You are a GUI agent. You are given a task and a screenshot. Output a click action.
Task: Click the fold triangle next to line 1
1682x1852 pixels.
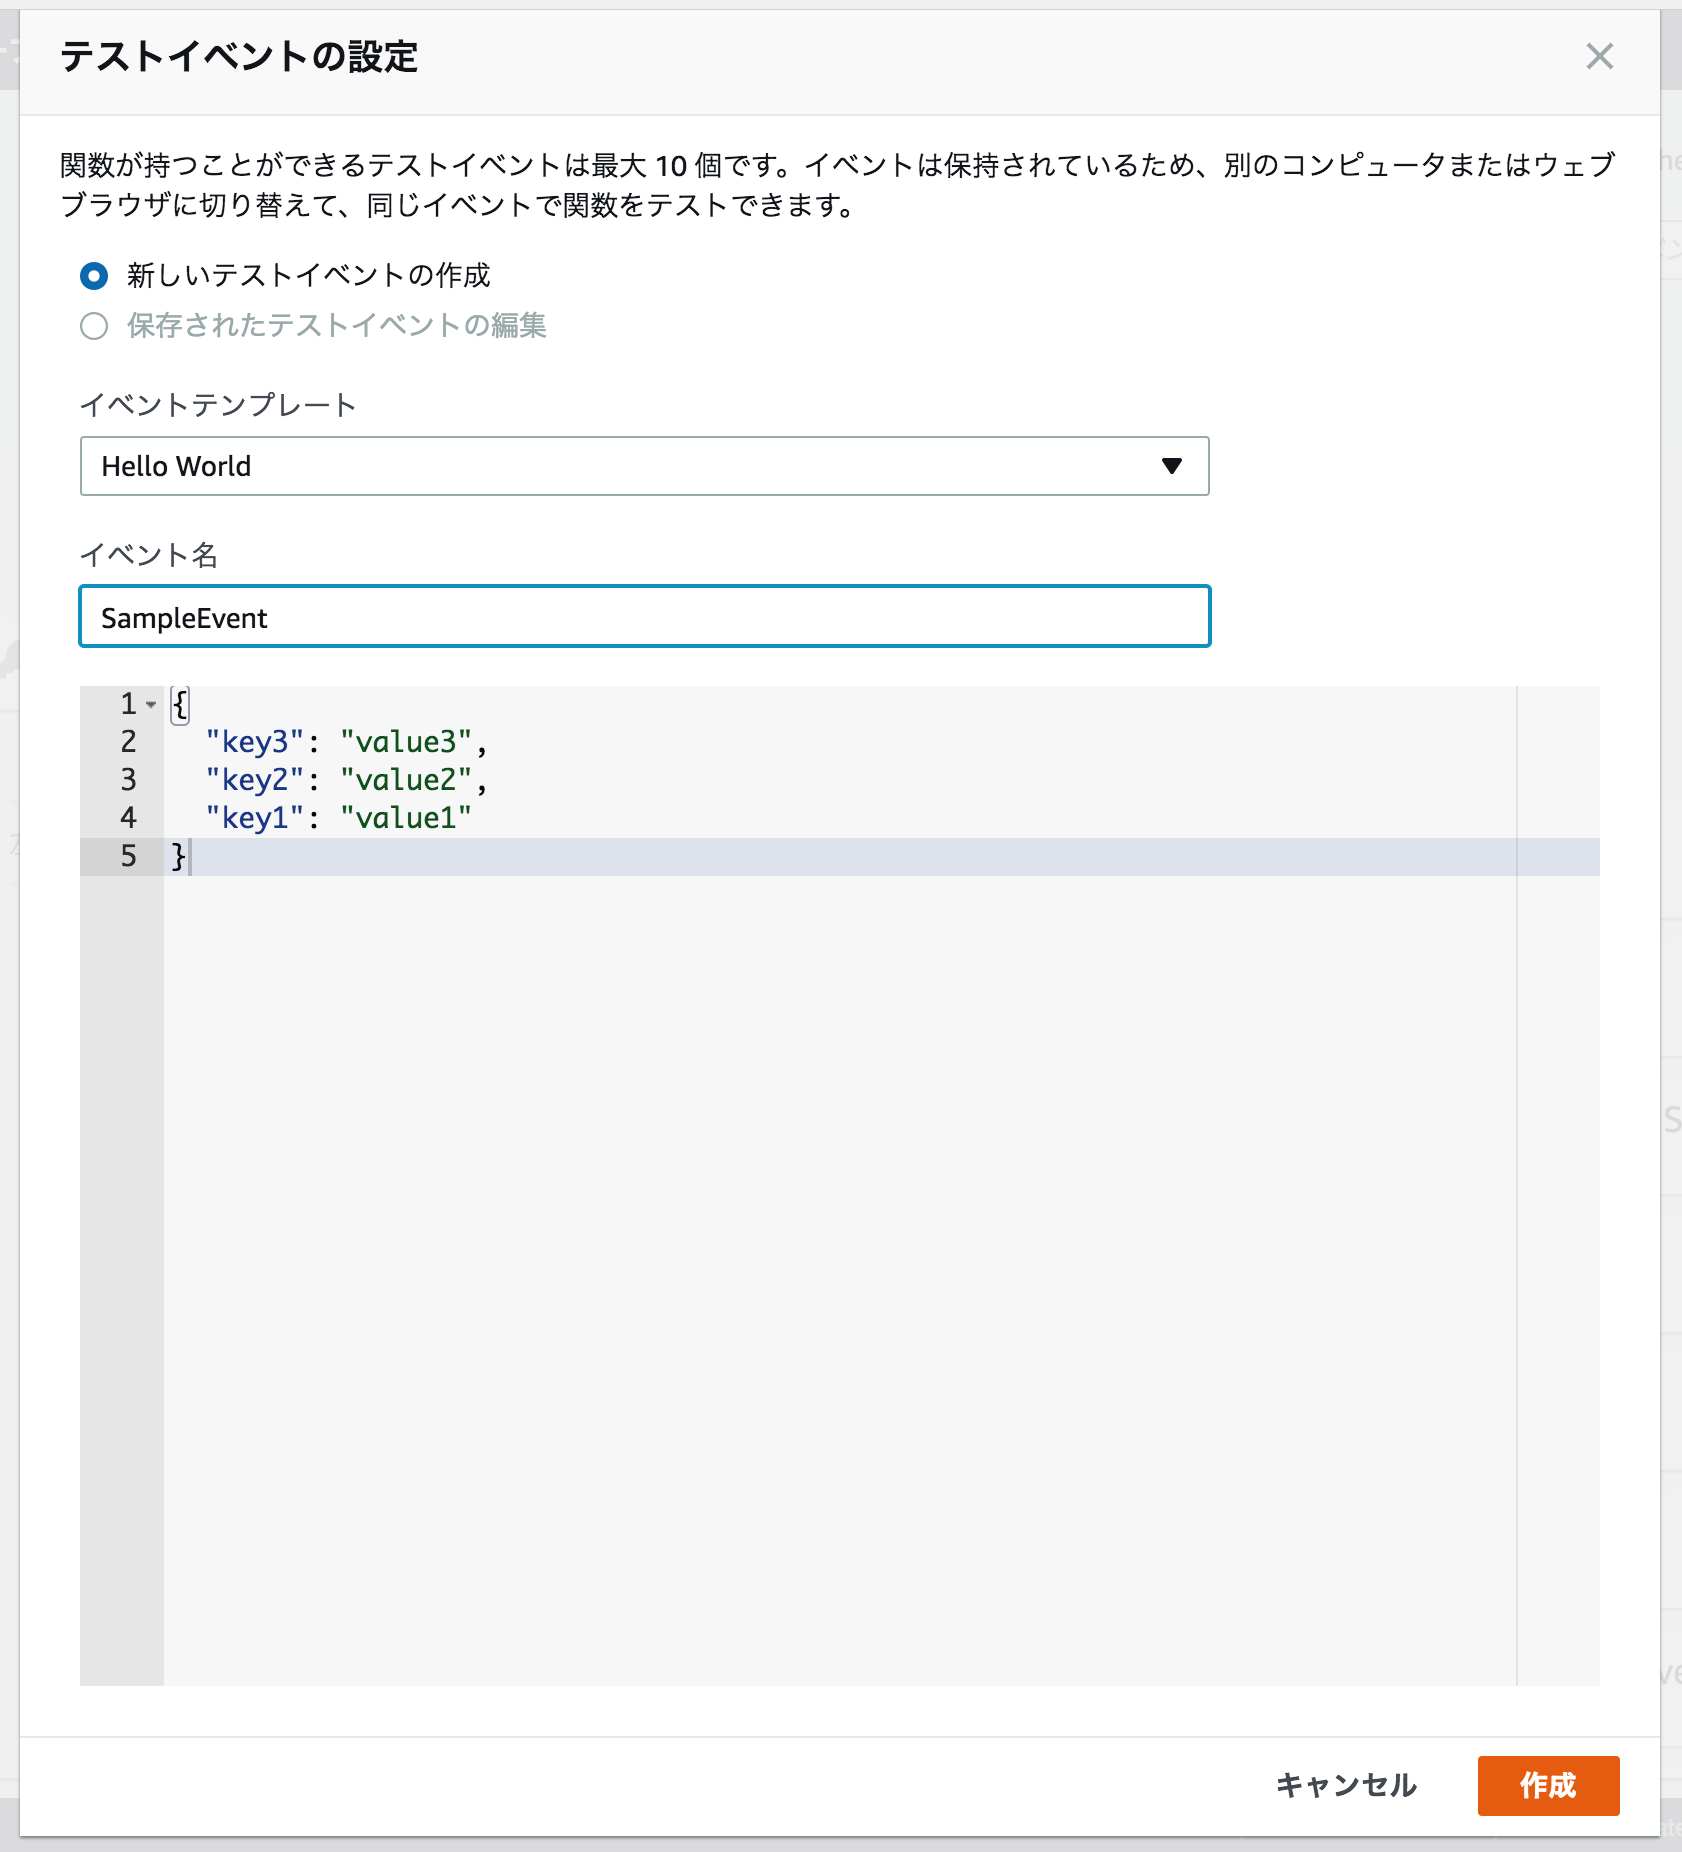[x=150, y=705]
